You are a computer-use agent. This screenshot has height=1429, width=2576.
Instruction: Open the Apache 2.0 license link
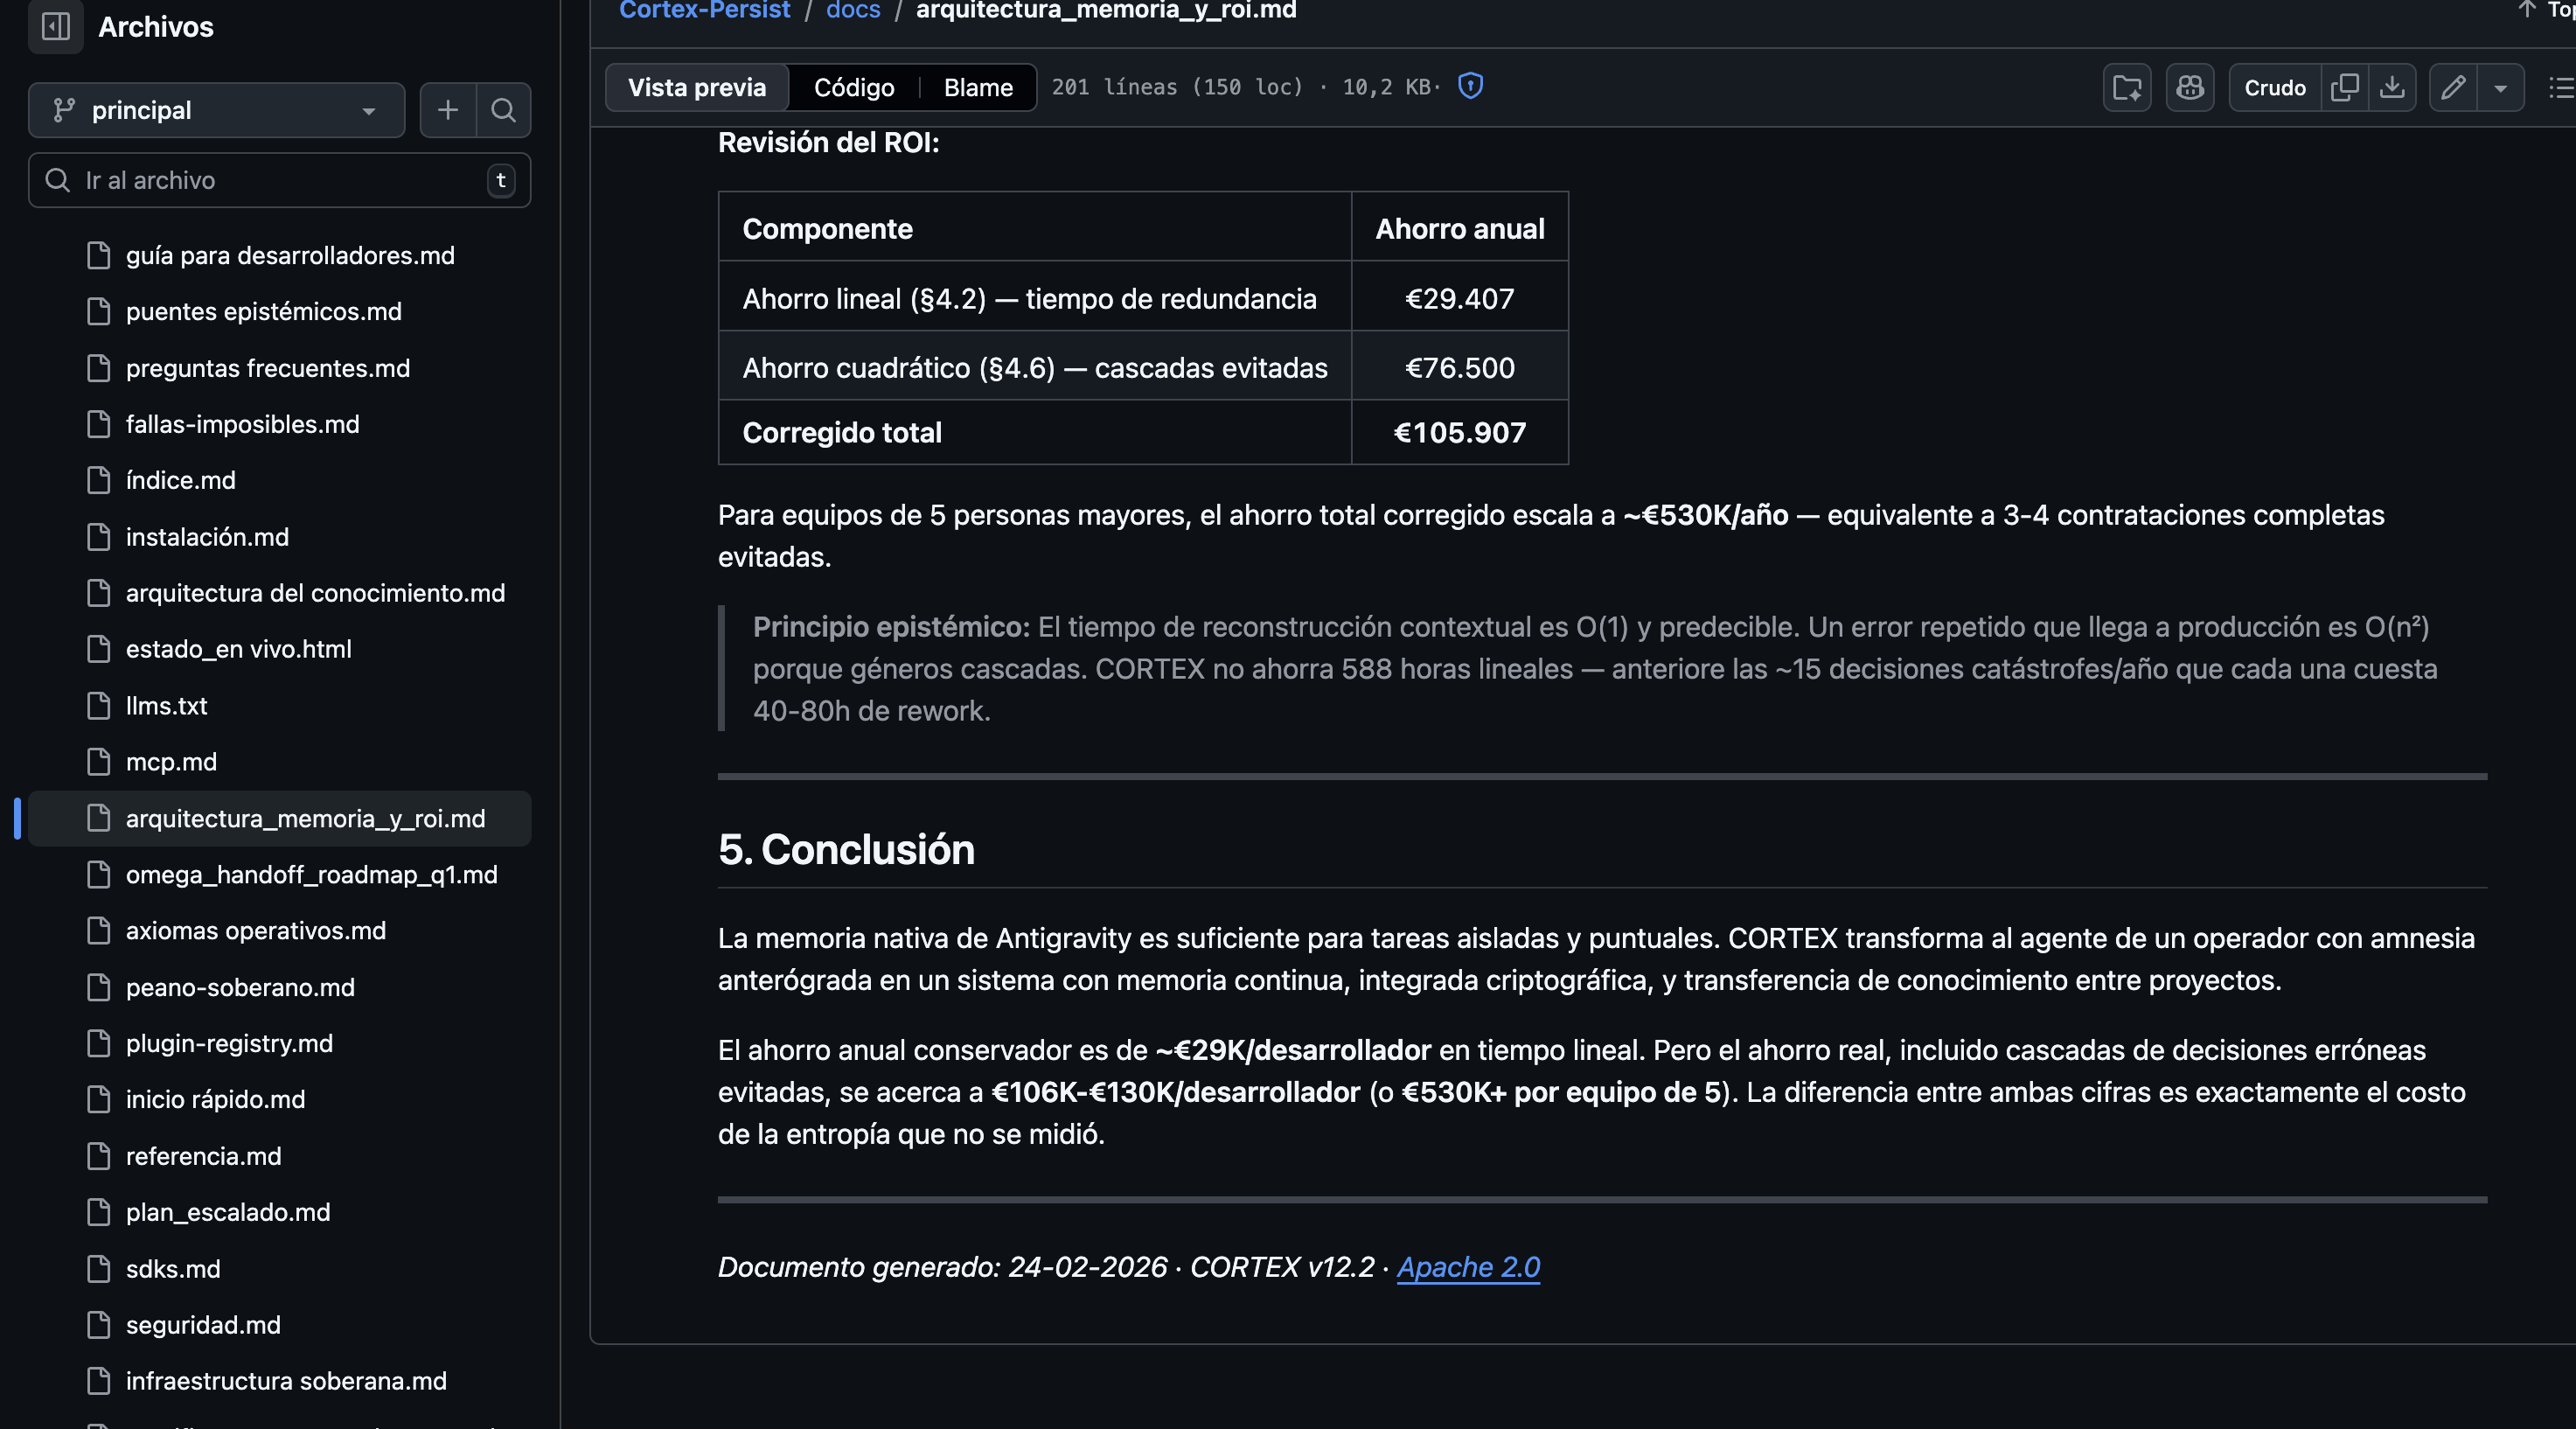[x=1467, y=1267]
